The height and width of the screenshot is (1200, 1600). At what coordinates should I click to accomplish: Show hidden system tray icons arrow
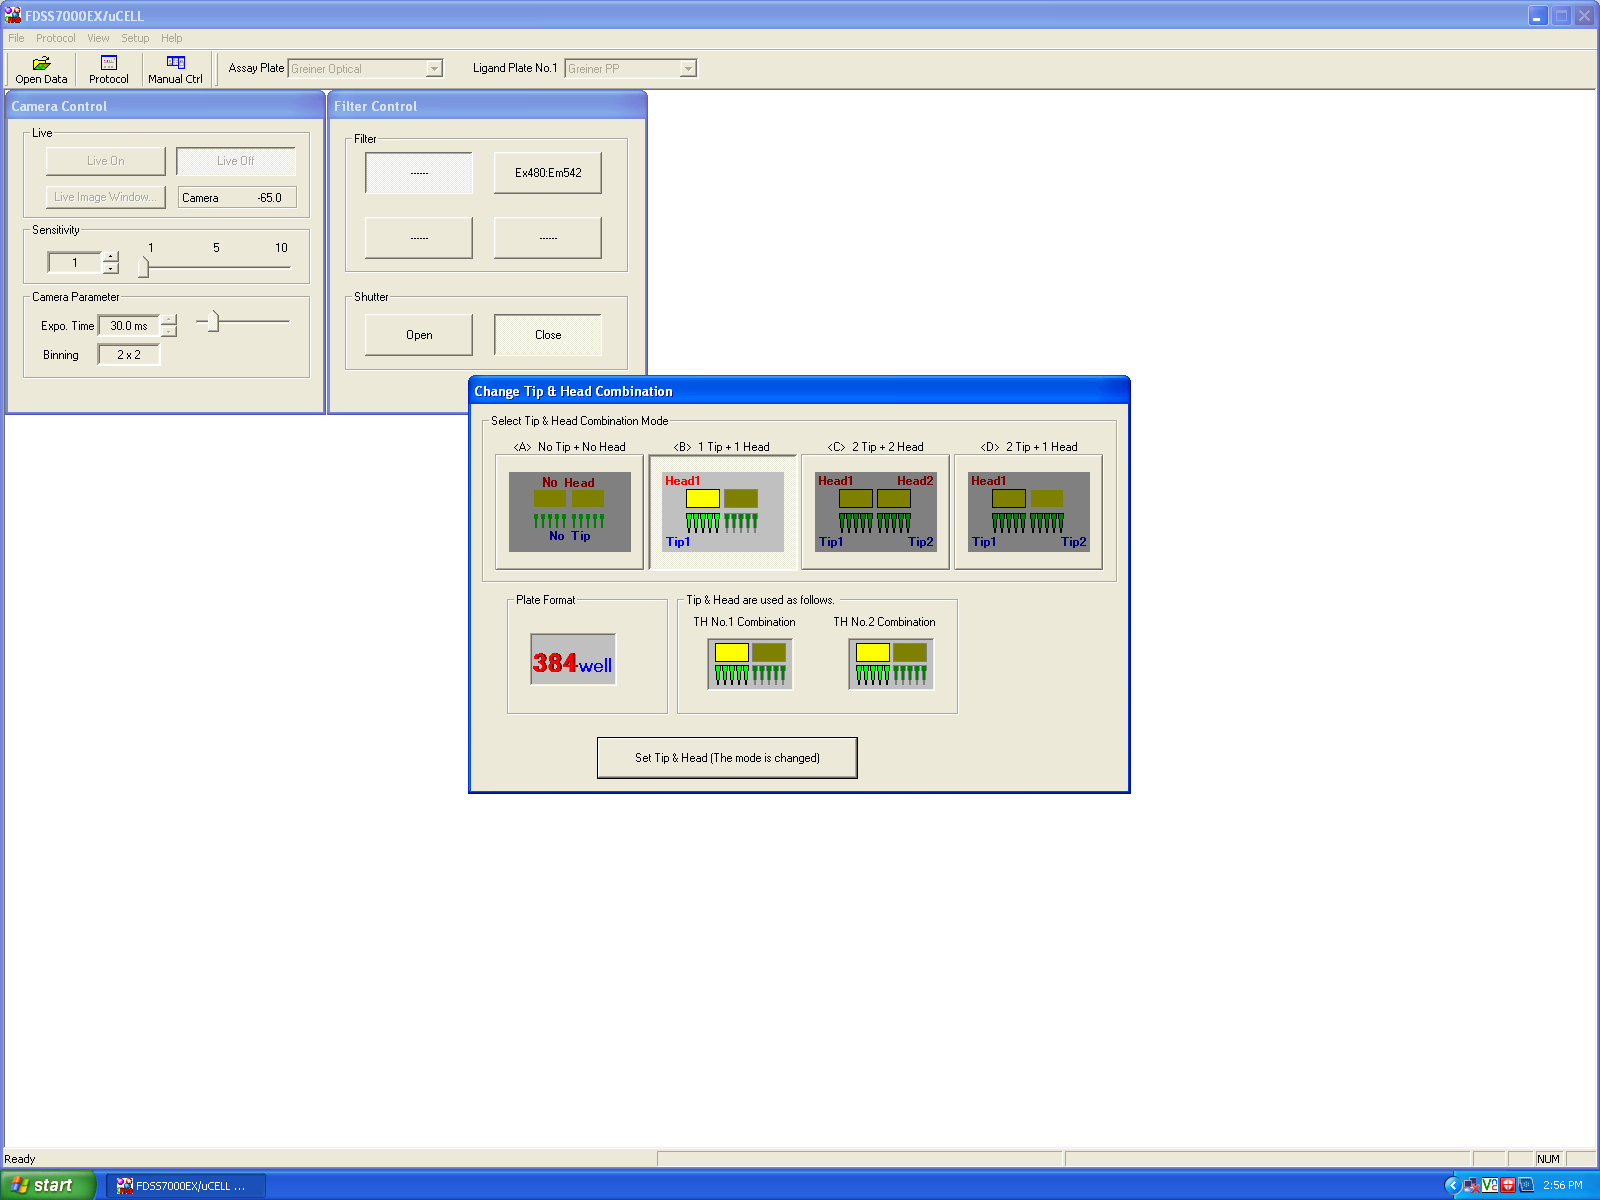1453,1185
